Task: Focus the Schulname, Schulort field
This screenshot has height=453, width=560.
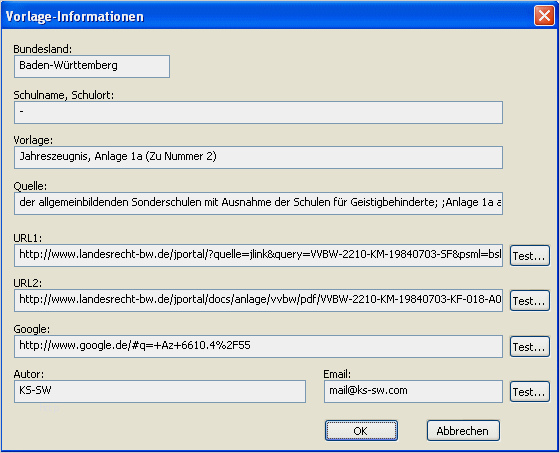Action: click(258, 112)
